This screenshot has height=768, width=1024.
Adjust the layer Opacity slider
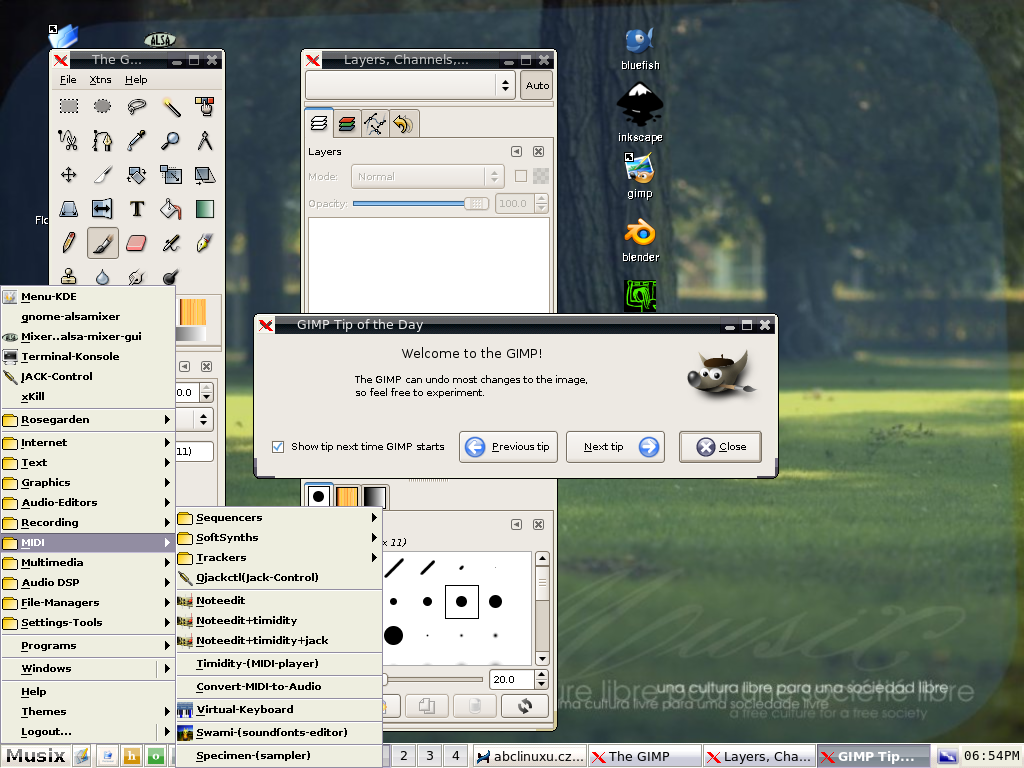pyautogui.click(x=421, y=204)
